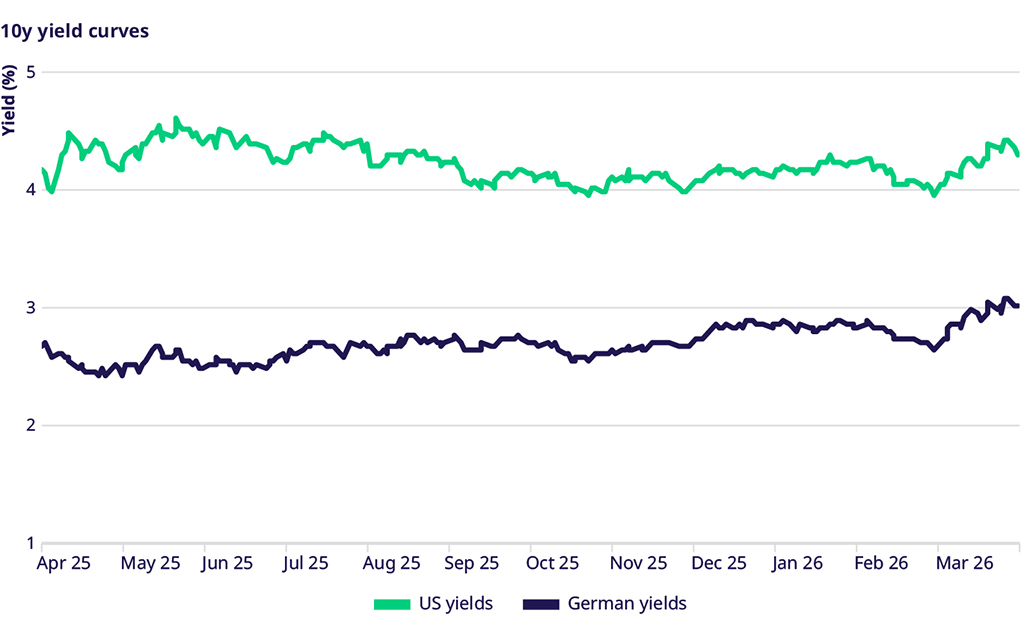Select the Aug 25 x-axis label
This screenshot has height=637, width=1024.
tap(391, 563)
